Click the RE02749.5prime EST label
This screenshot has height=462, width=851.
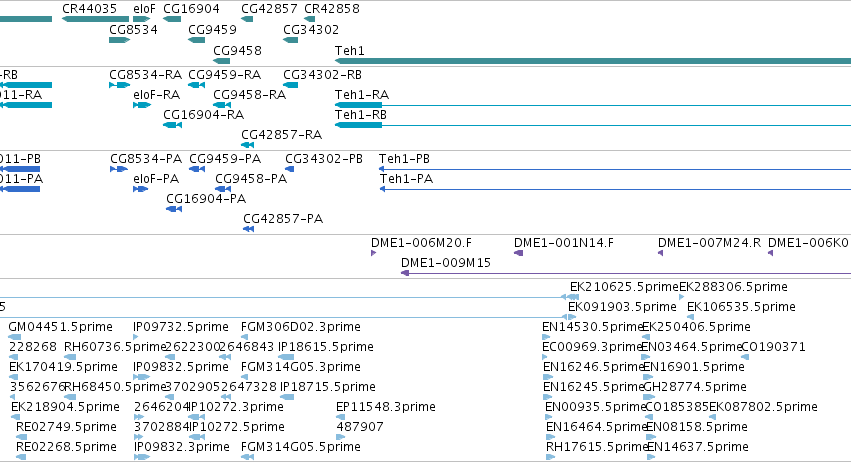point(66,427)
